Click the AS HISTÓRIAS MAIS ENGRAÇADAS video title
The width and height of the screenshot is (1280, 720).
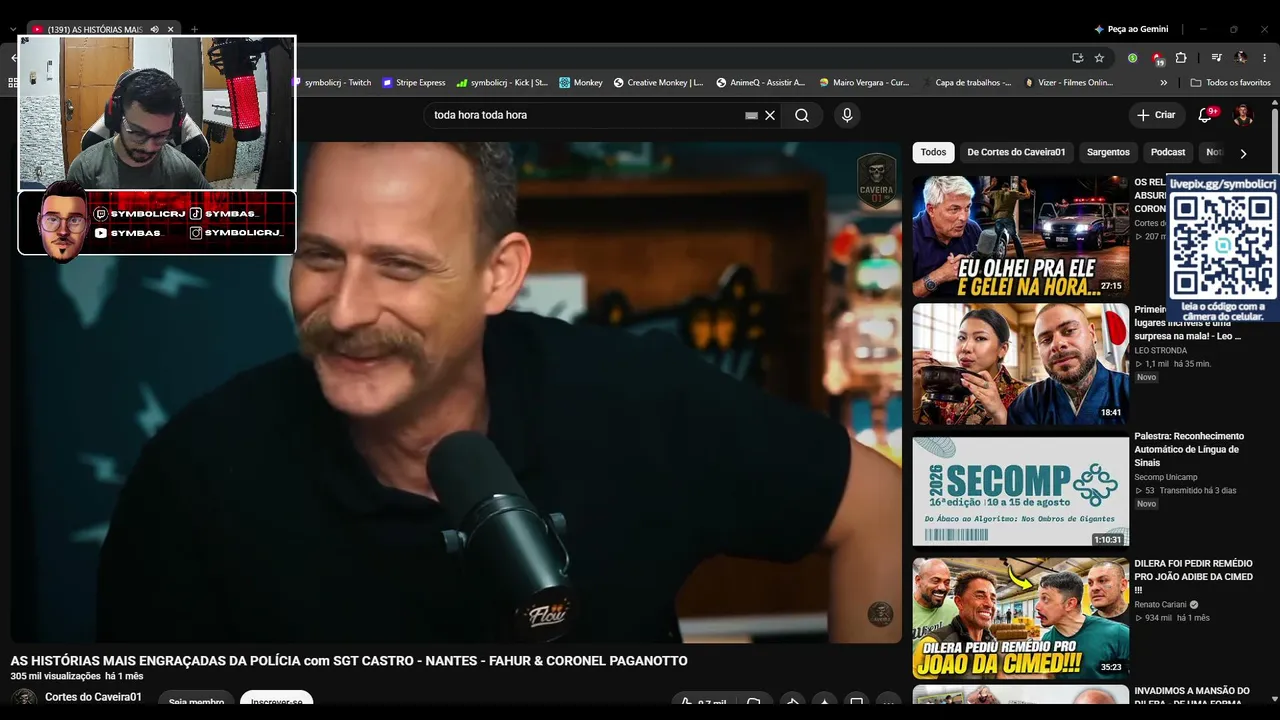[349, 661]
